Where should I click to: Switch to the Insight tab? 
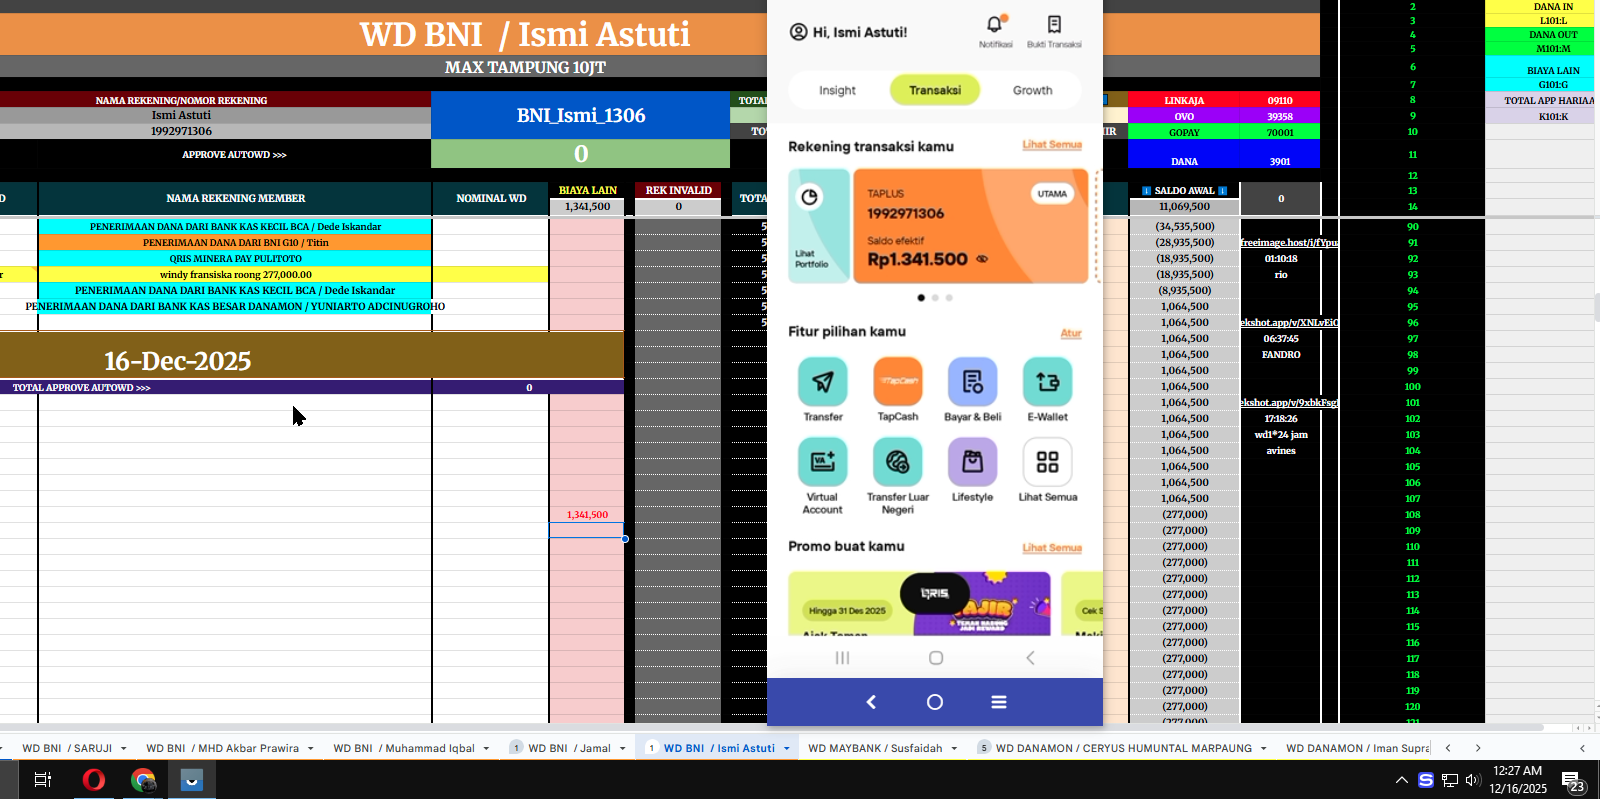(x=837, y=90)
